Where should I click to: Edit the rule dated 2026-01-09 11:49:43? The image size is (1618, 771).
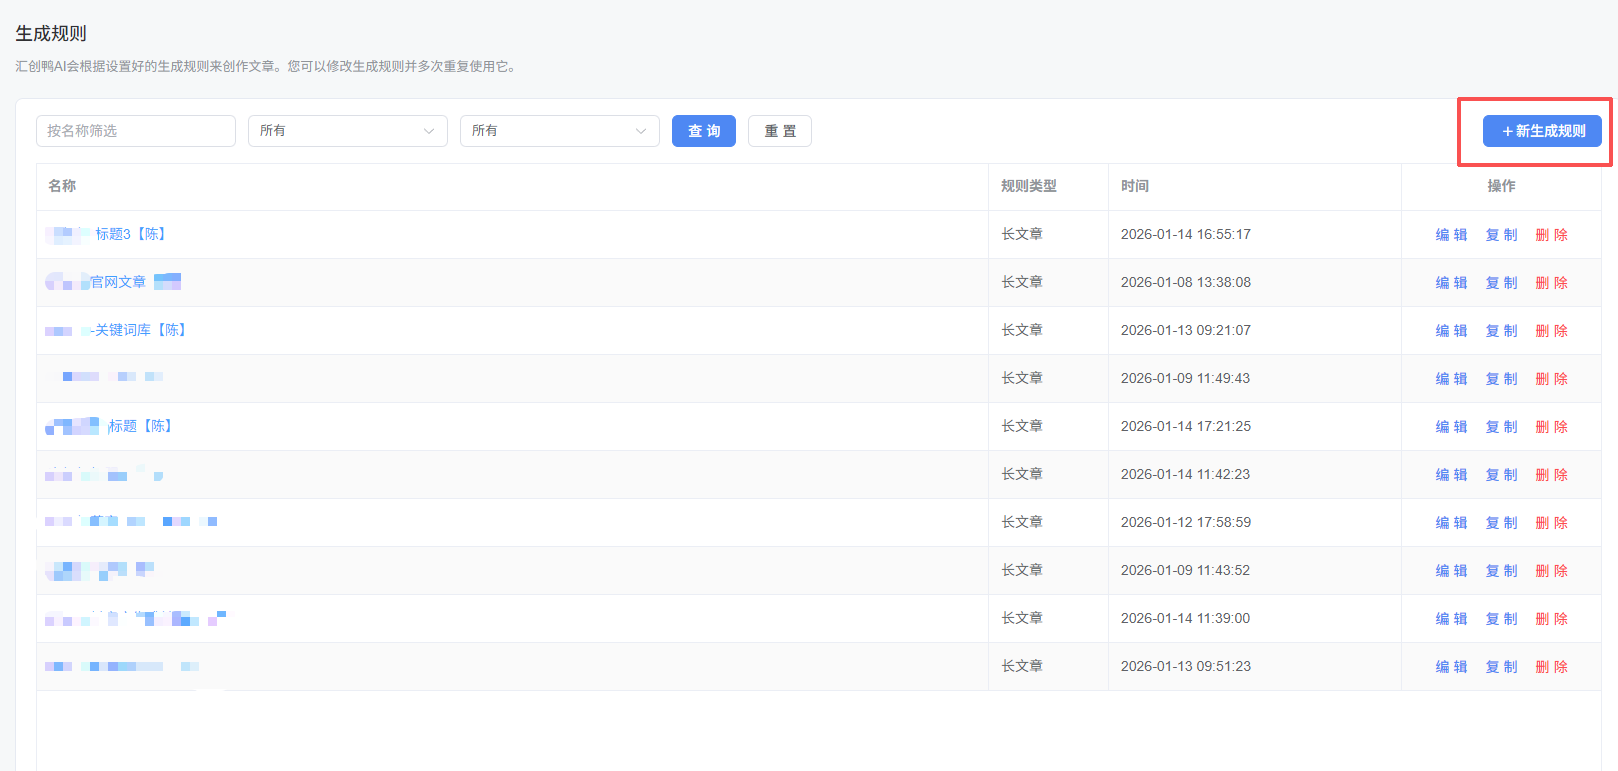[x=1451, y=379]
